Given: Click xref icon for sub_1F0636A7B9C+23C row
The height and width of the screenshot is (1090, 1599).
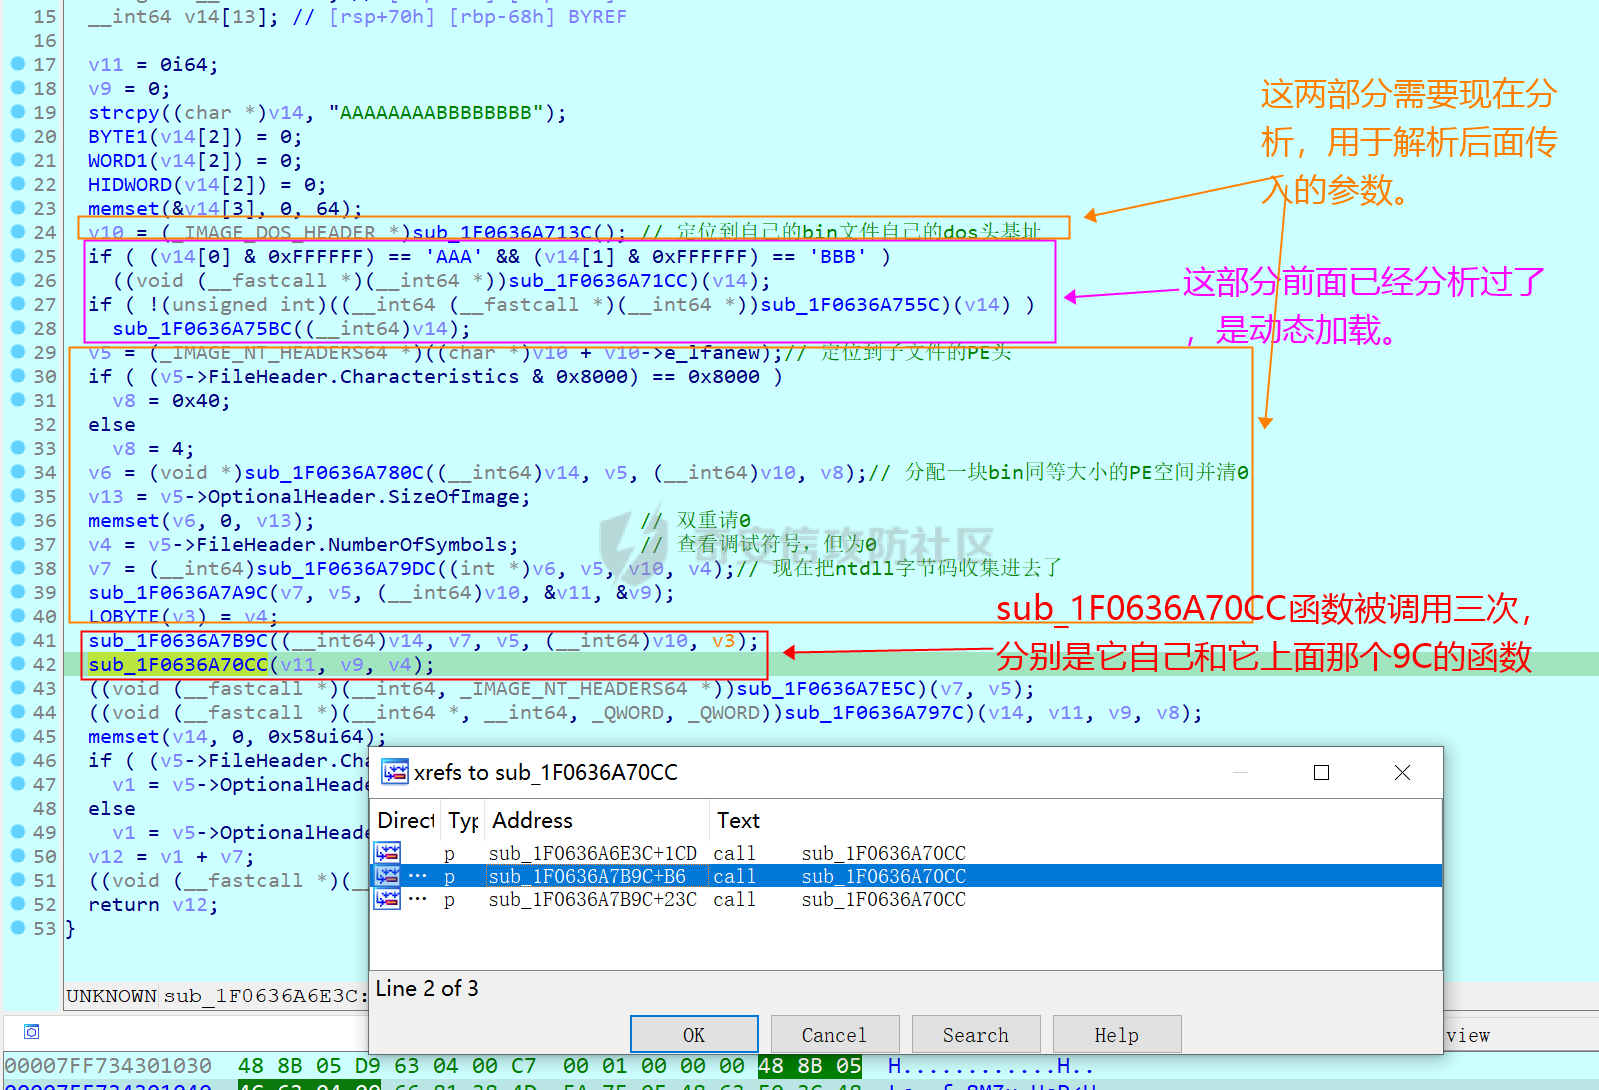Looking at the screenshot, I should click(387, 899).
